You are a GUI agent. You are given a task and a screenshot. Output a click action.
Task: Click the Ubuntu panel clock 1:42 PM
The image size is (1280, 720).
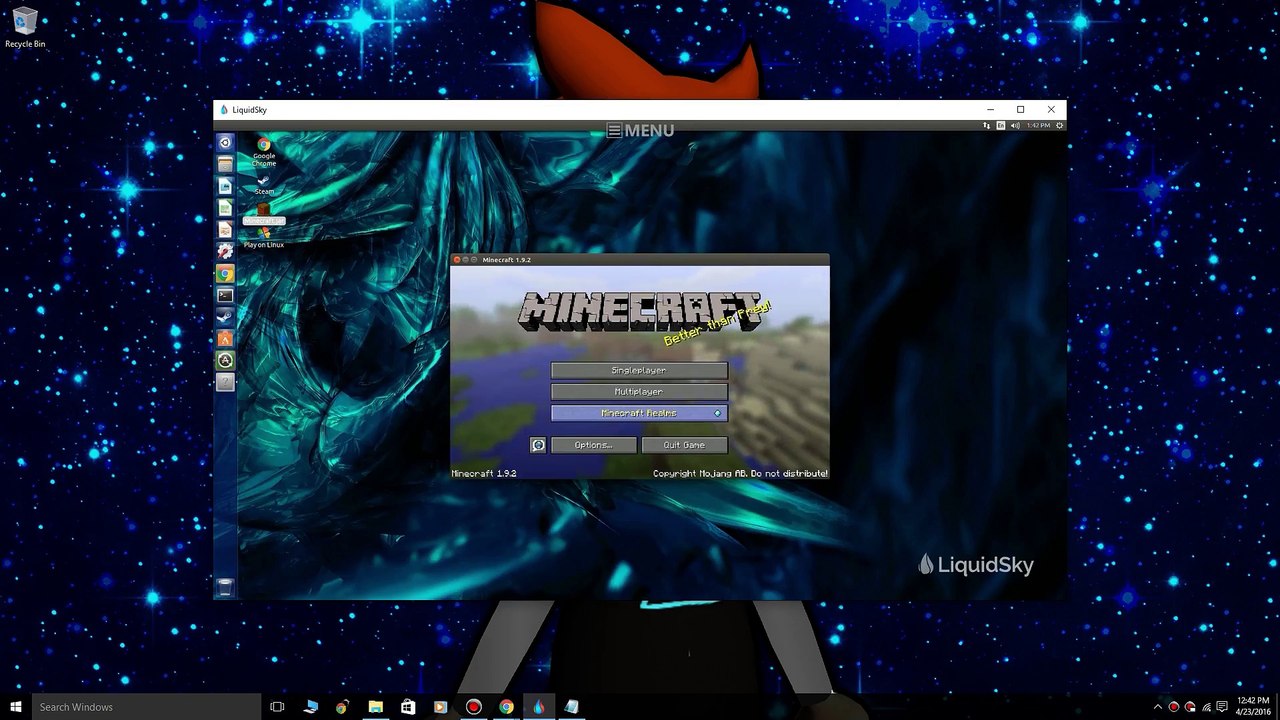(1038, 126)
